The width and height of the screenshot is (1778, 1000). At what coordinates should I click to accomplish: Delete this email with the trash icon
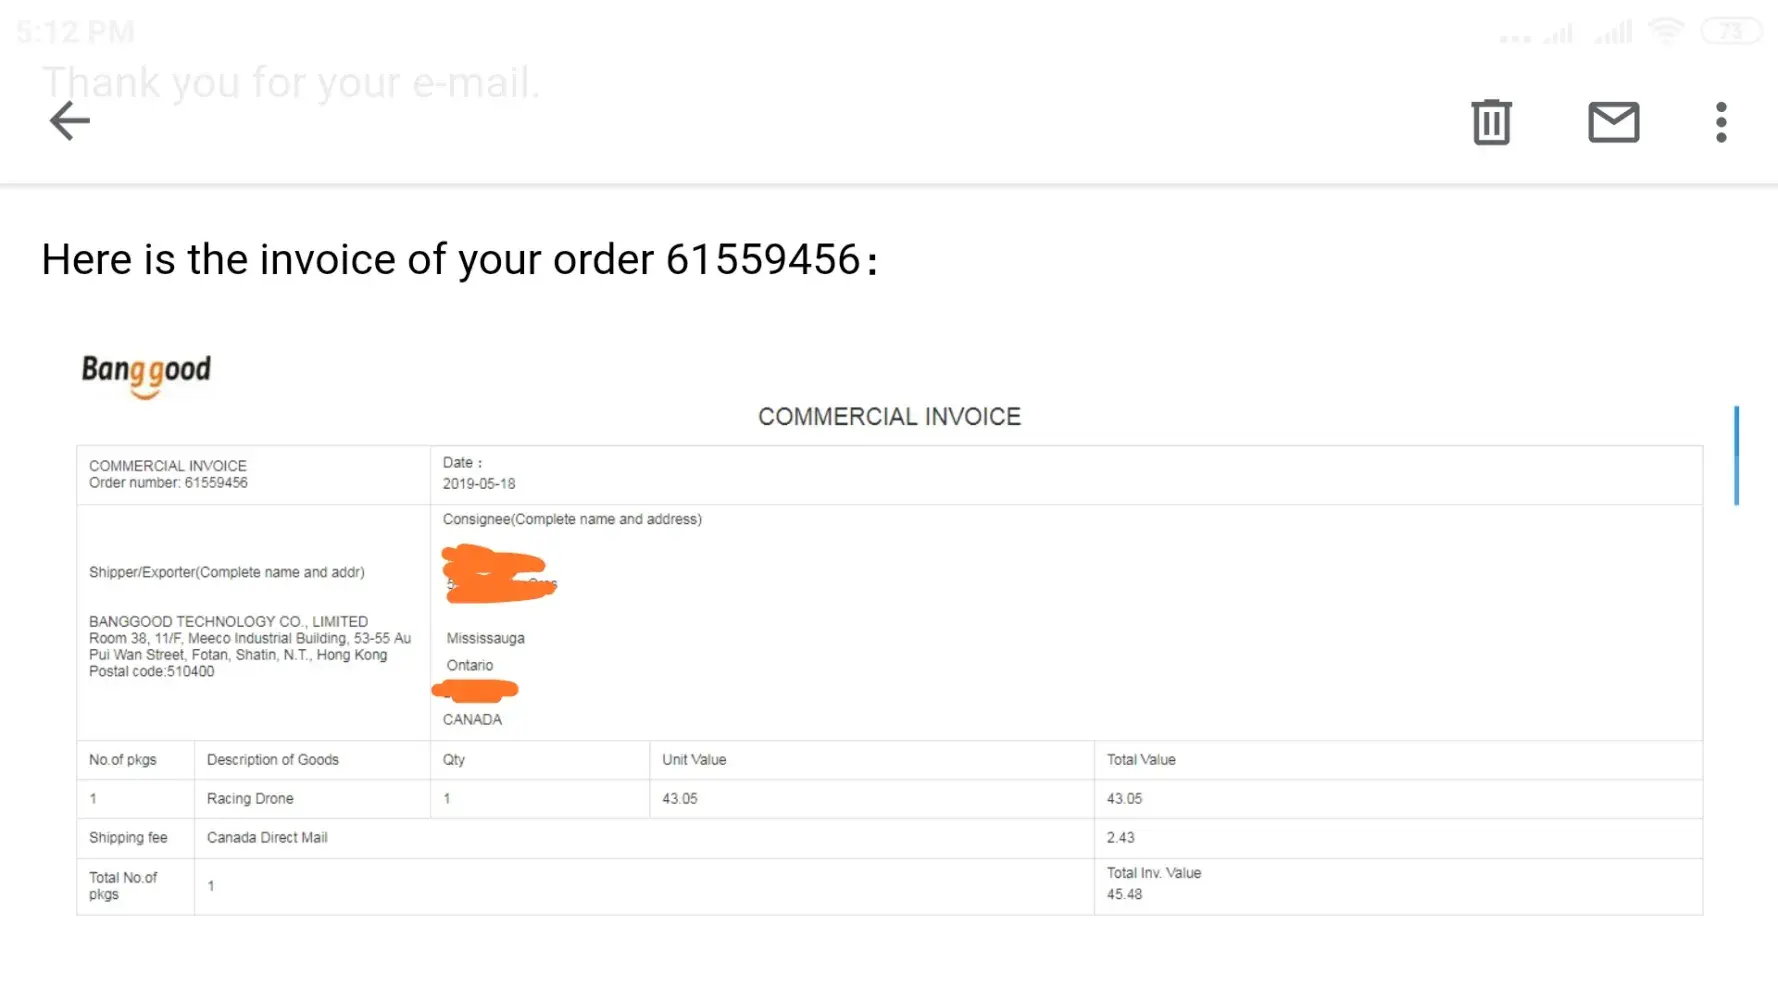tap(1491, 122)
